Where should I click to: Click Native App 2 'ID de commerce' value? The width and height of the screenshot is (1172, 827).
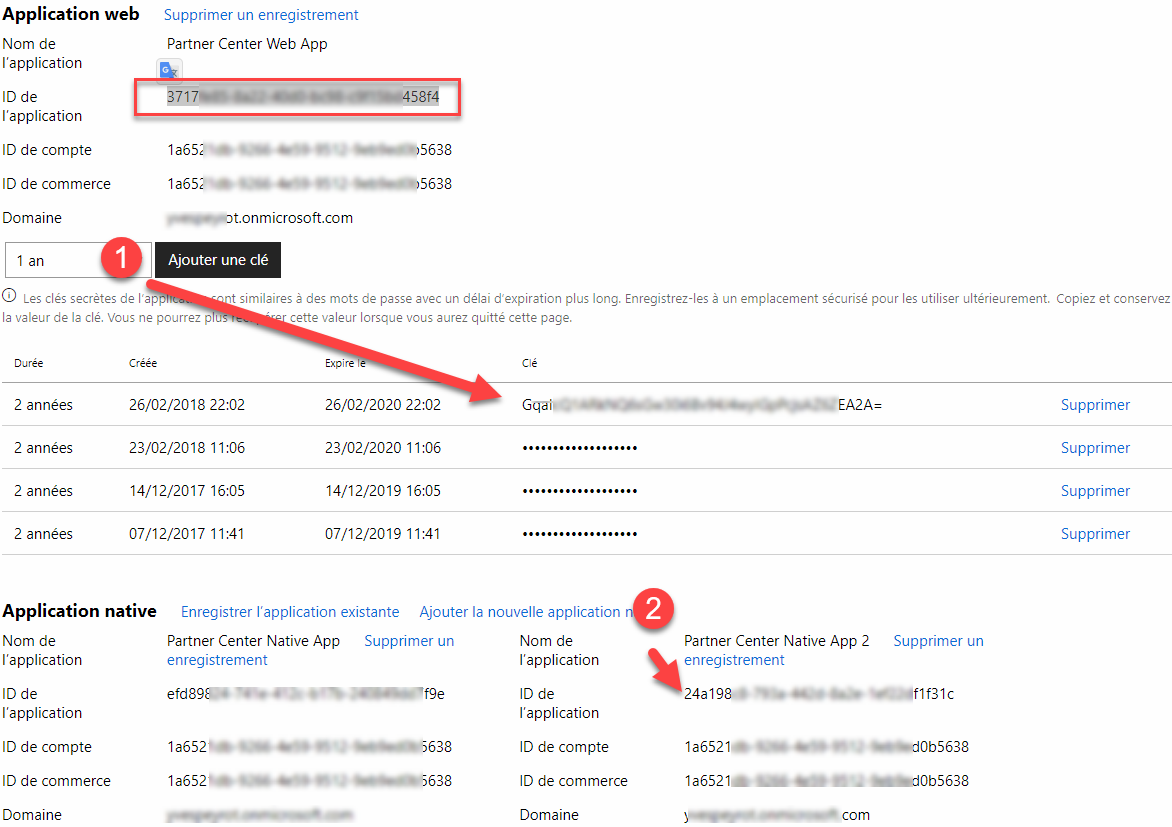826,781
